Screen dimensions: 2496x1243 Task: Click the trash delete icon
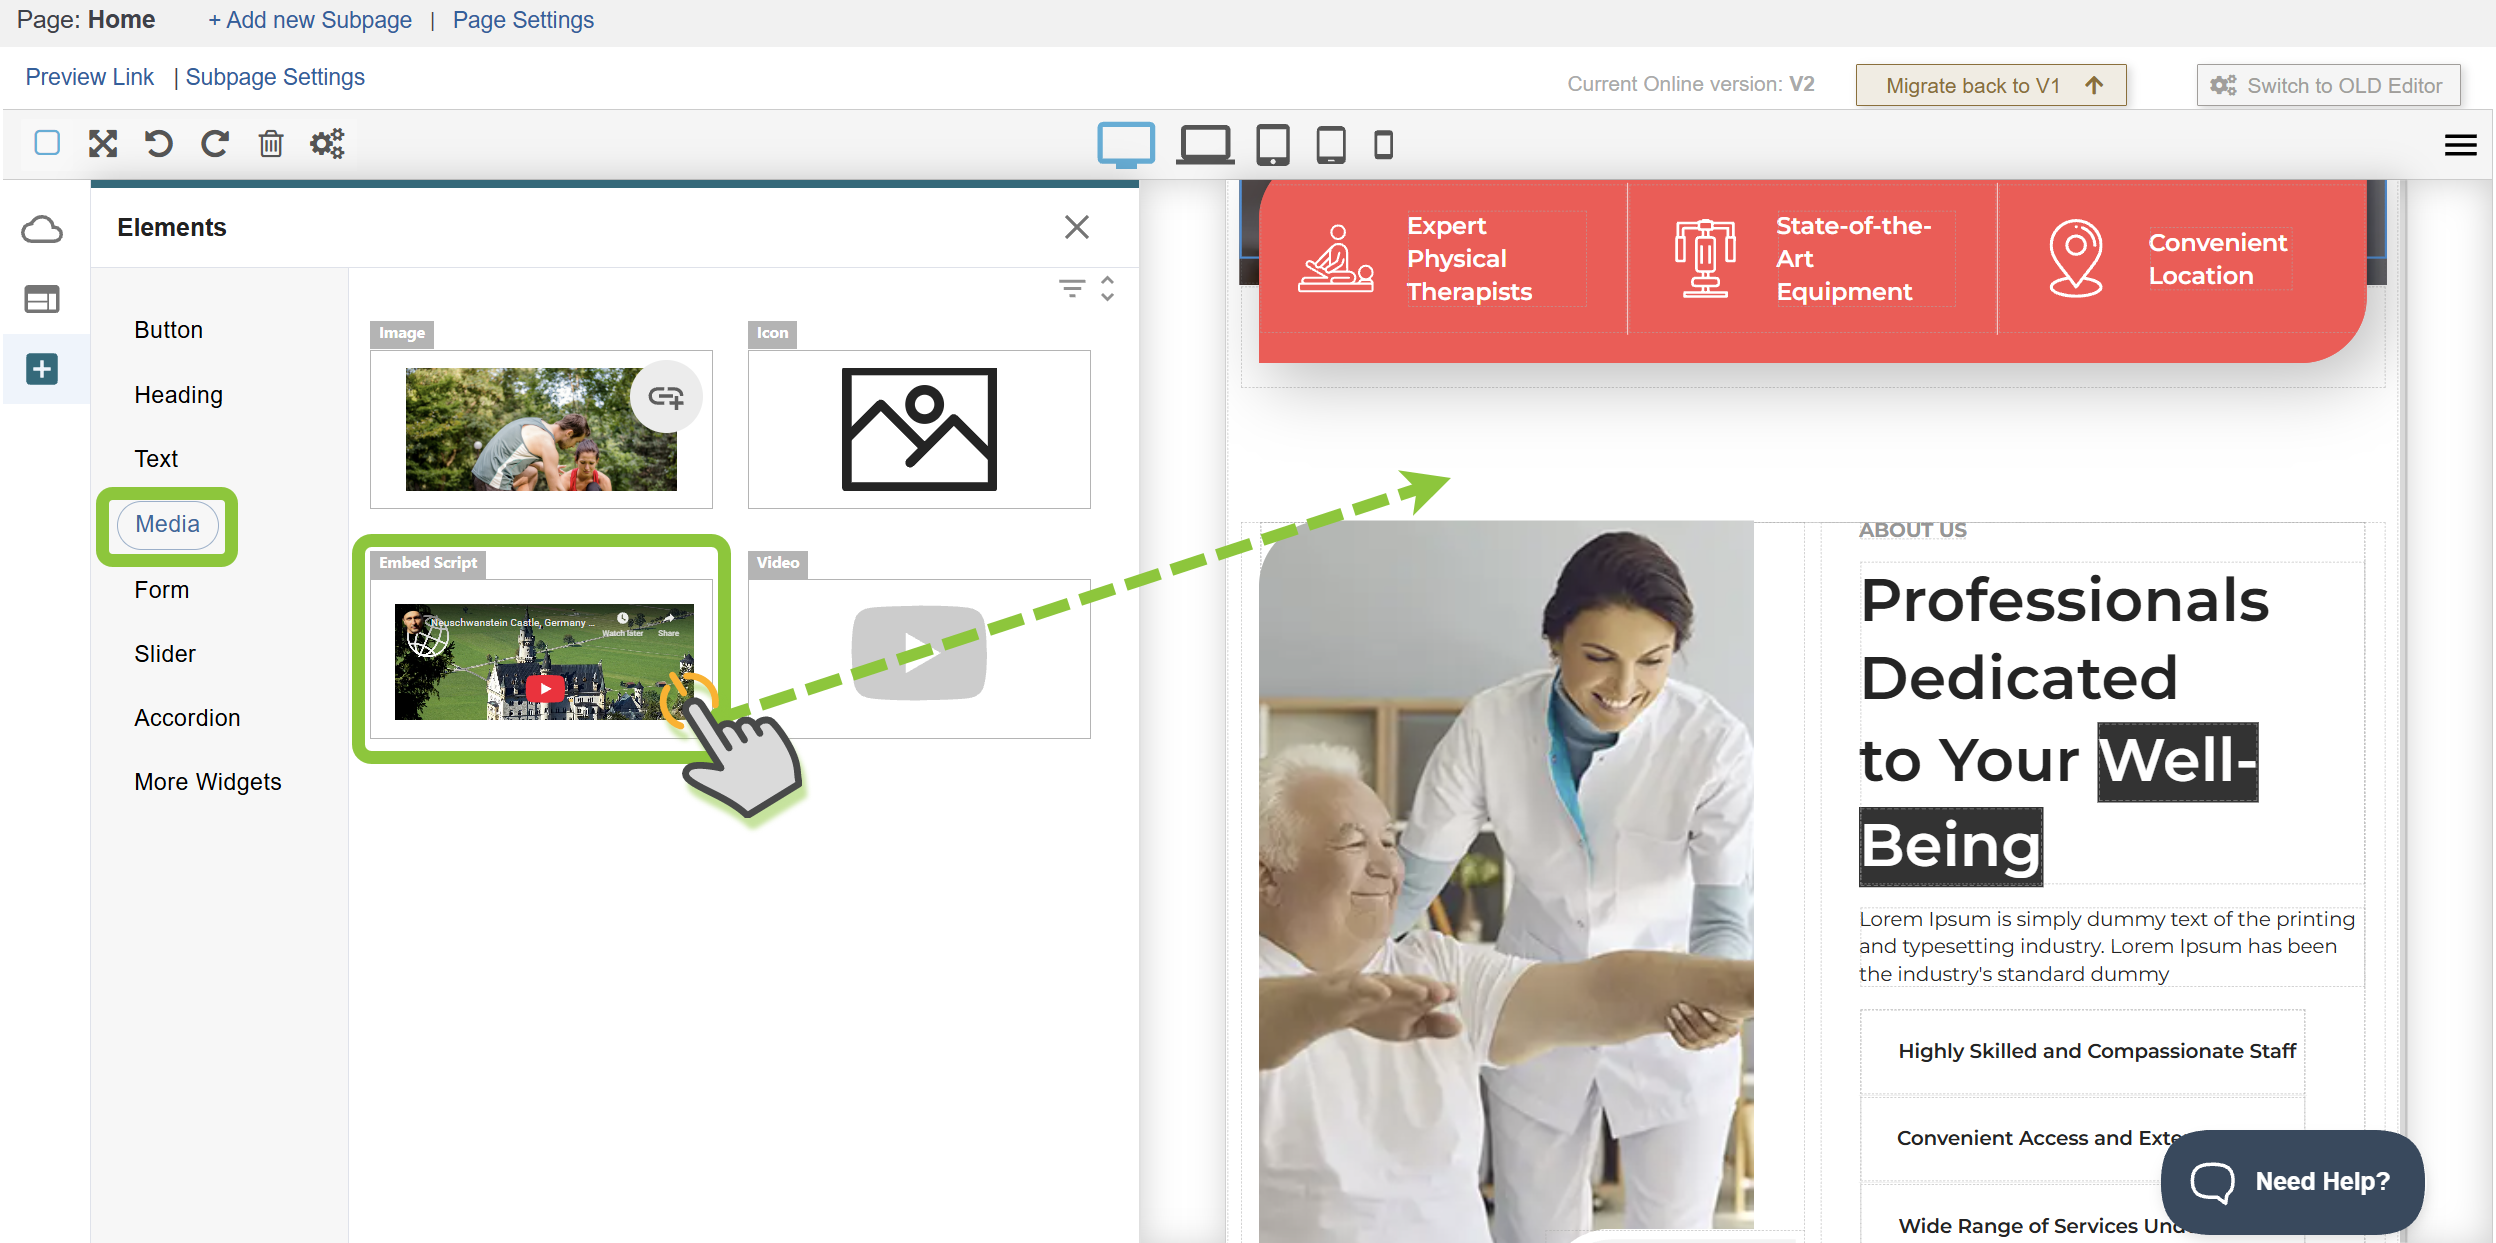[271, 144]
